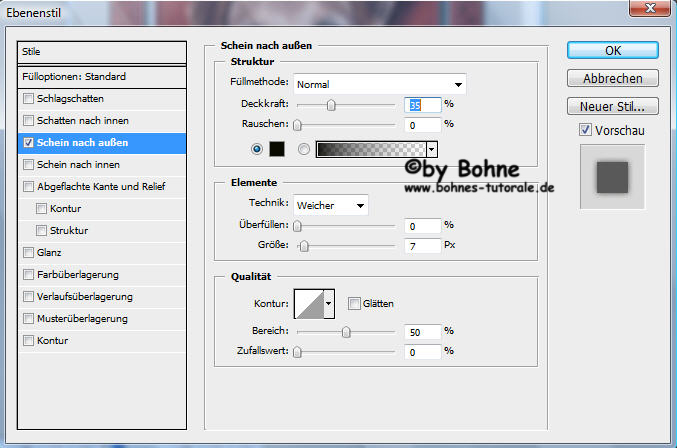The width and height of the screenshot is (677, 448).
Task: Click the Größe pixel input field
Action: tap(423, 245)
